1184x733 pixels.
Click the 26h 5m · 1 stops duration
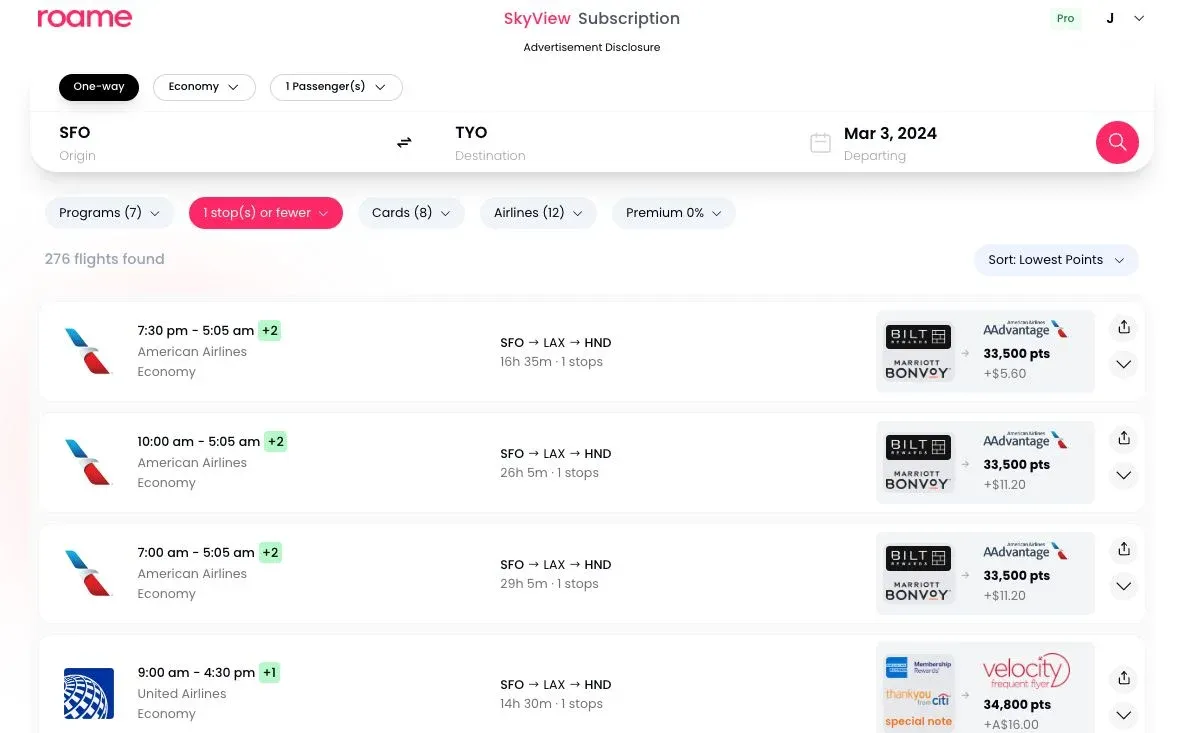pyautogui.click(x=549, y=473)
